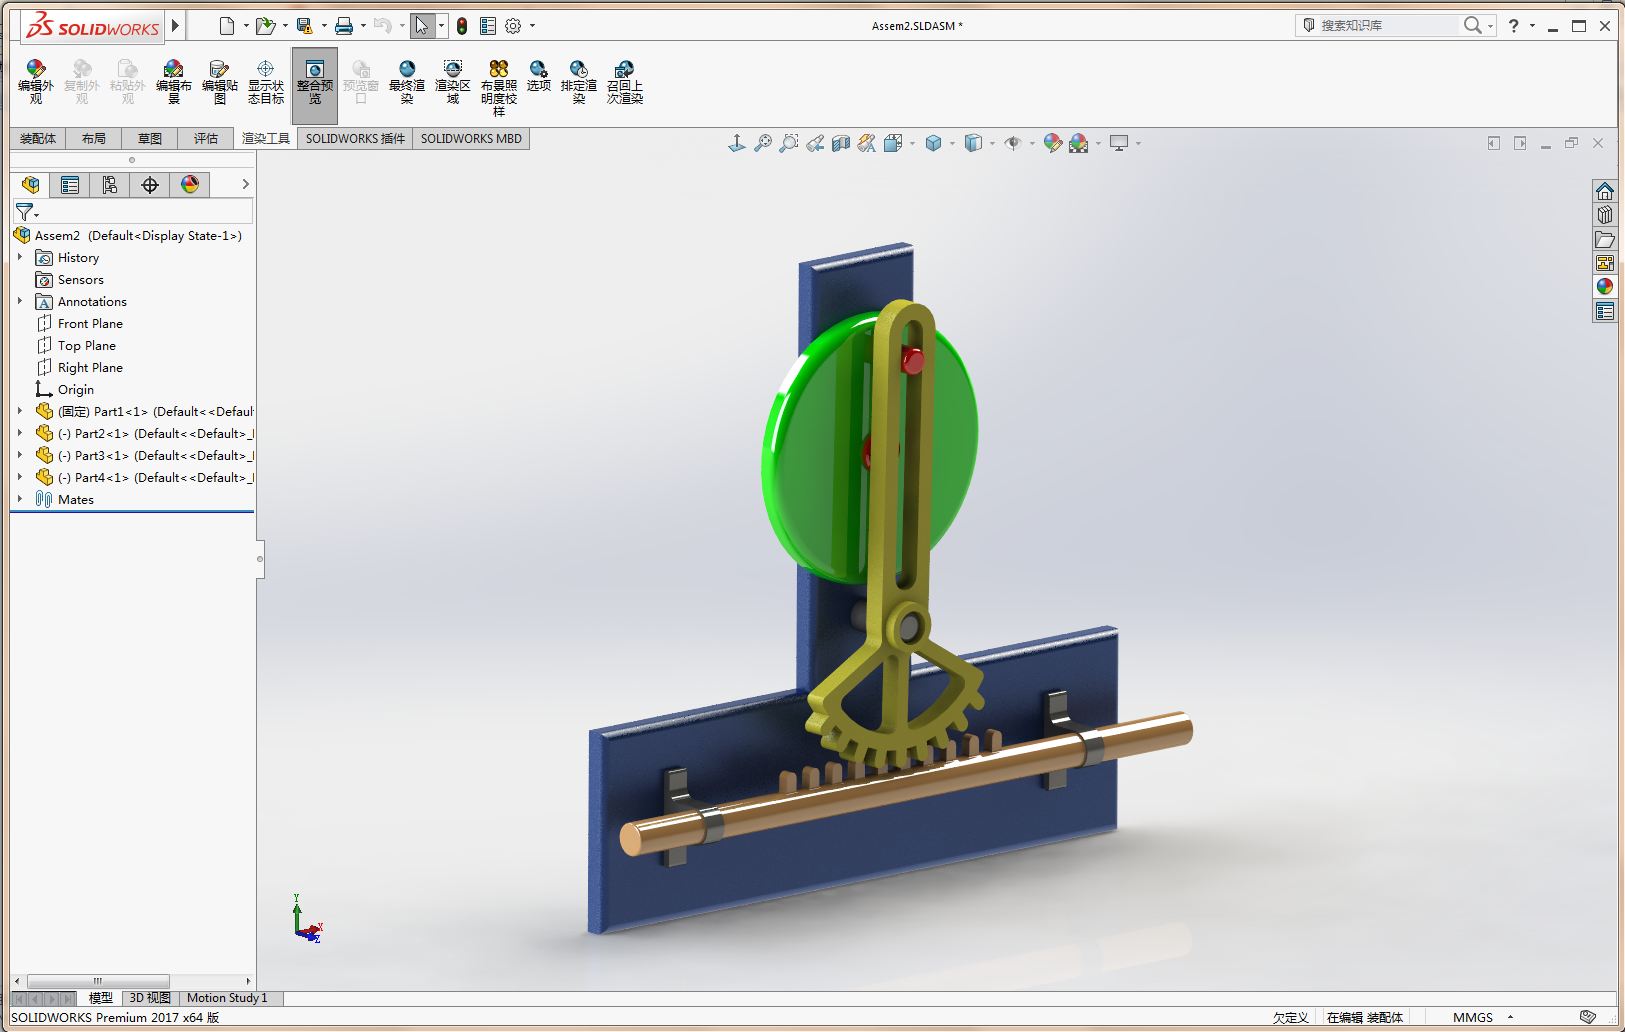Open the SOLIDWORKS 插件 tab
This screenshot has height=1032, width=1625.
pos(355,138)
